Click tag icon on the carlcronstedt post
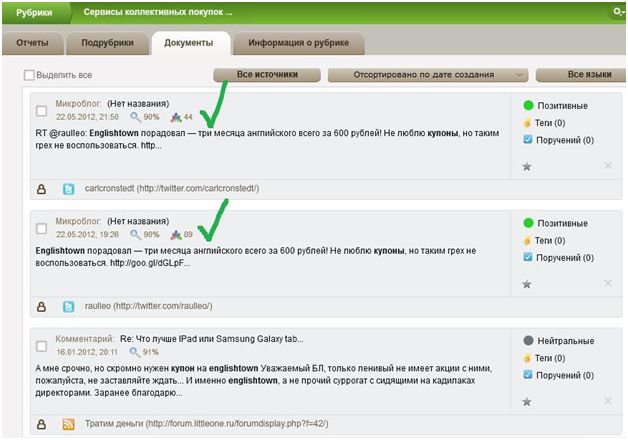This screenshot has height=440, width=628. (527, 123)
